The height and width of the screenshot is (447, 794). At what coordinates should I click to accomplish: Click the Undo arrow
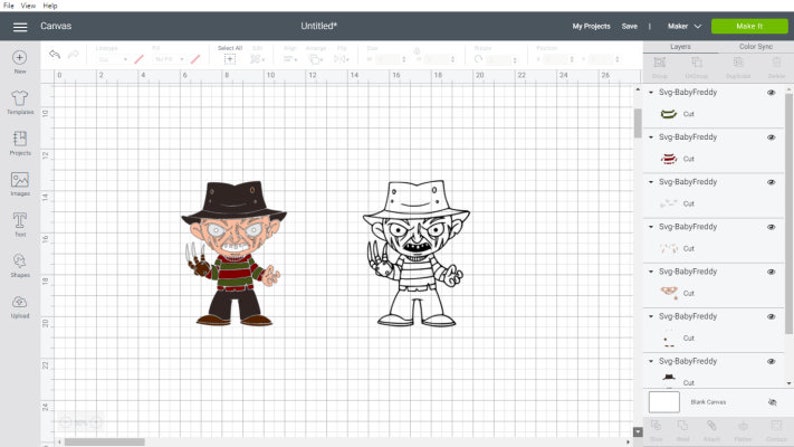55,54
